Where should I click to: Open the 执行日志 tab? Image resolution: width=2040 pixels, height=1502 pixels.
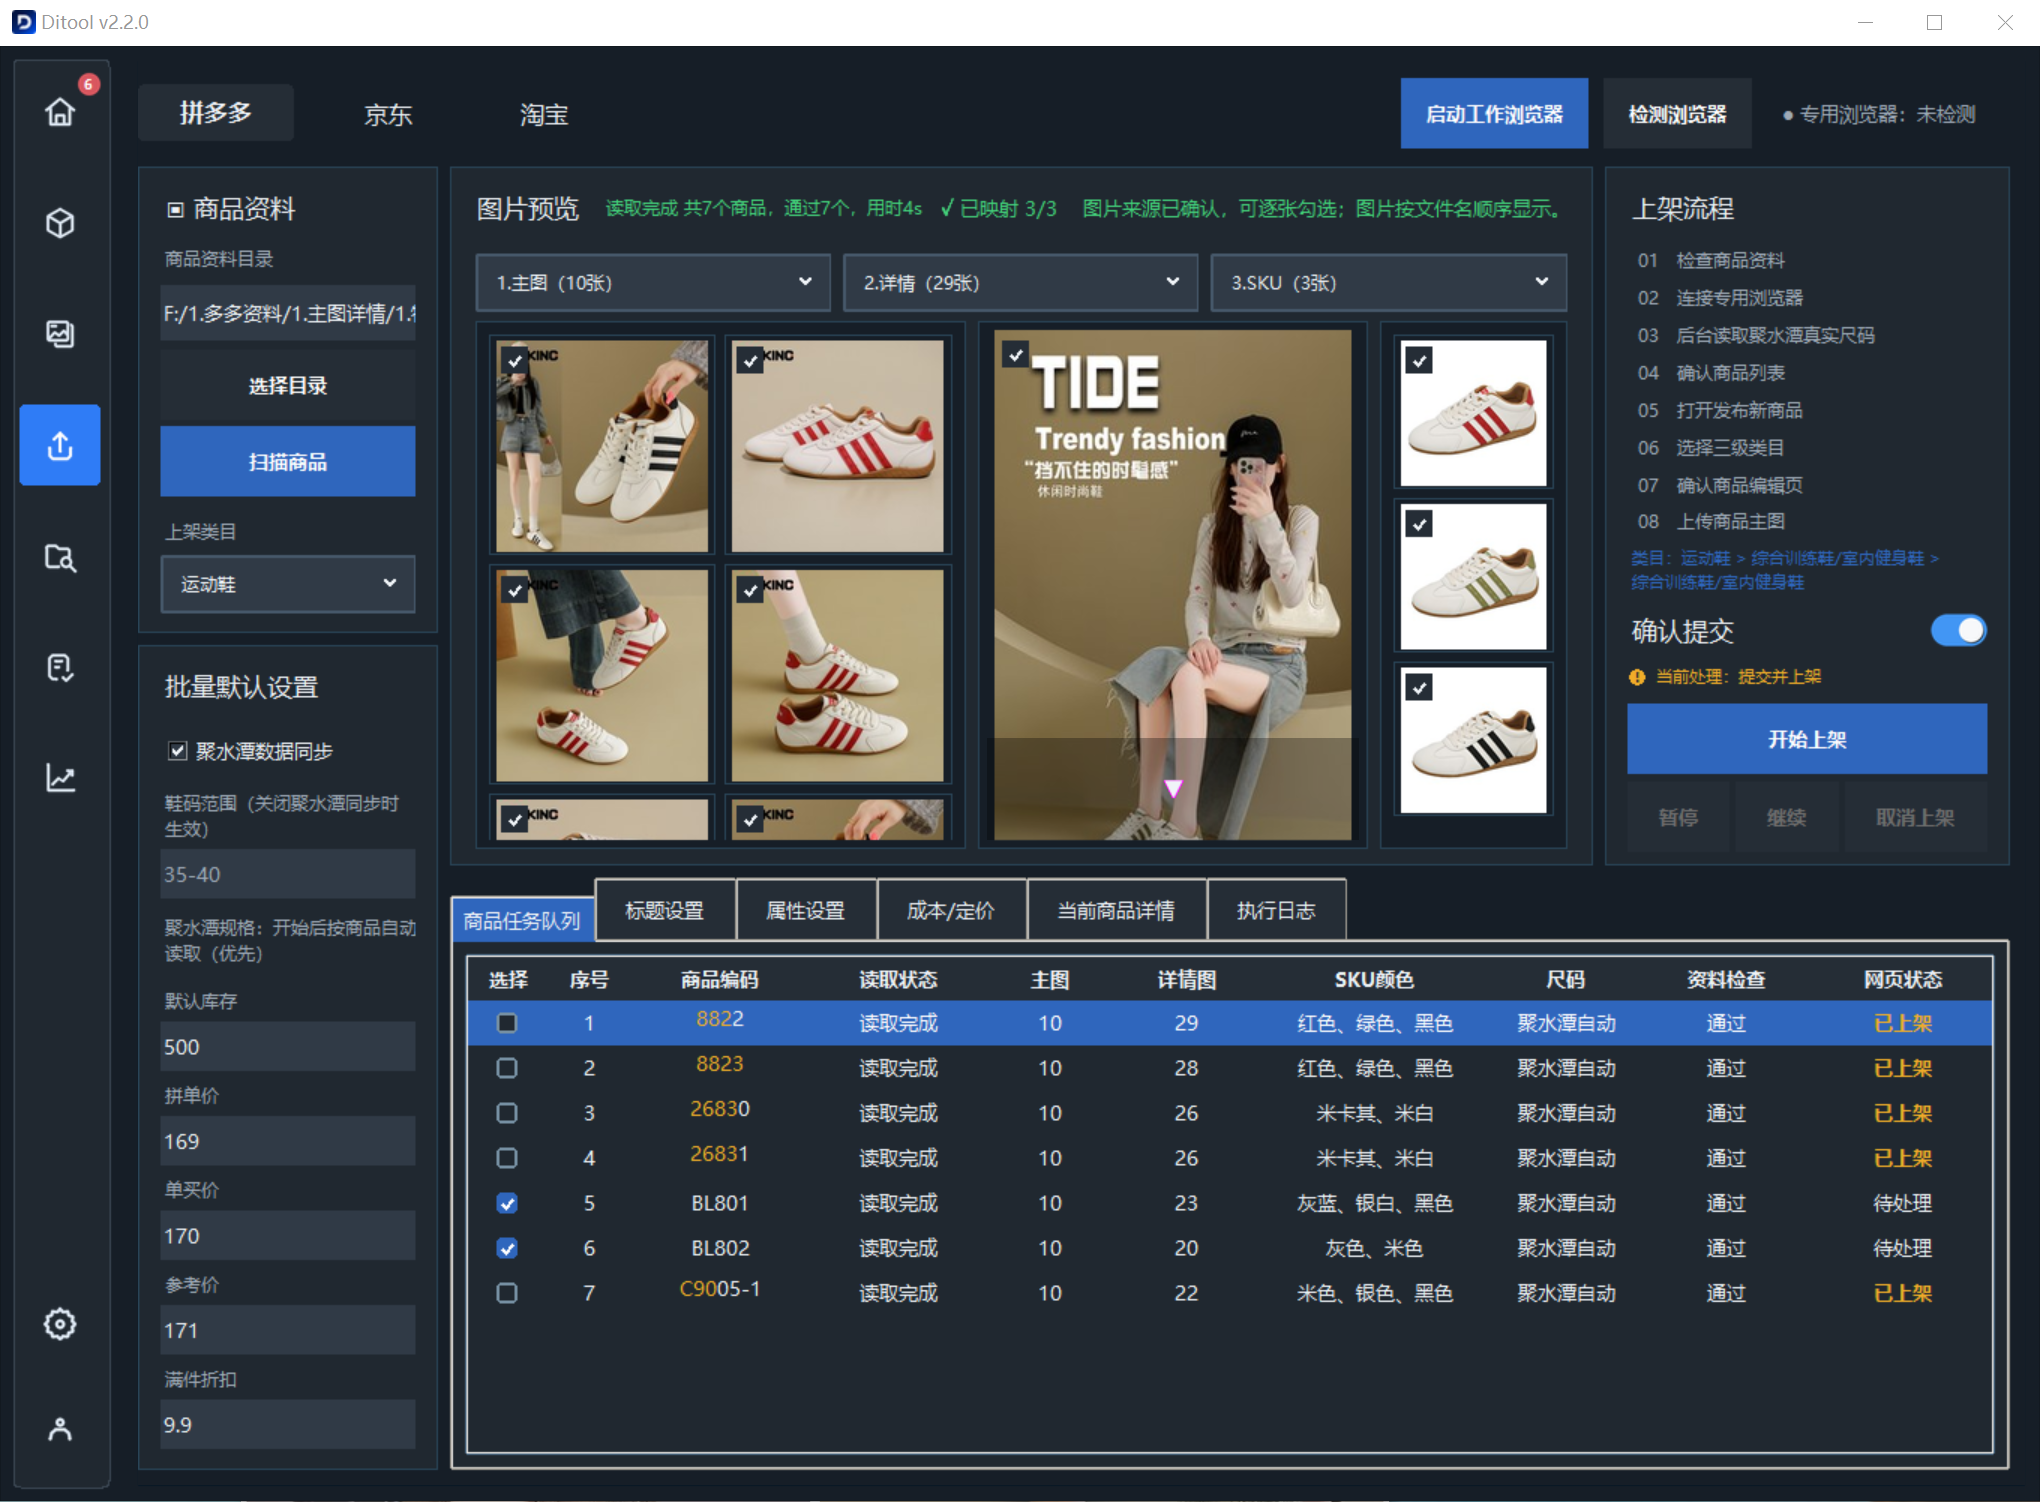point(1276,910)
